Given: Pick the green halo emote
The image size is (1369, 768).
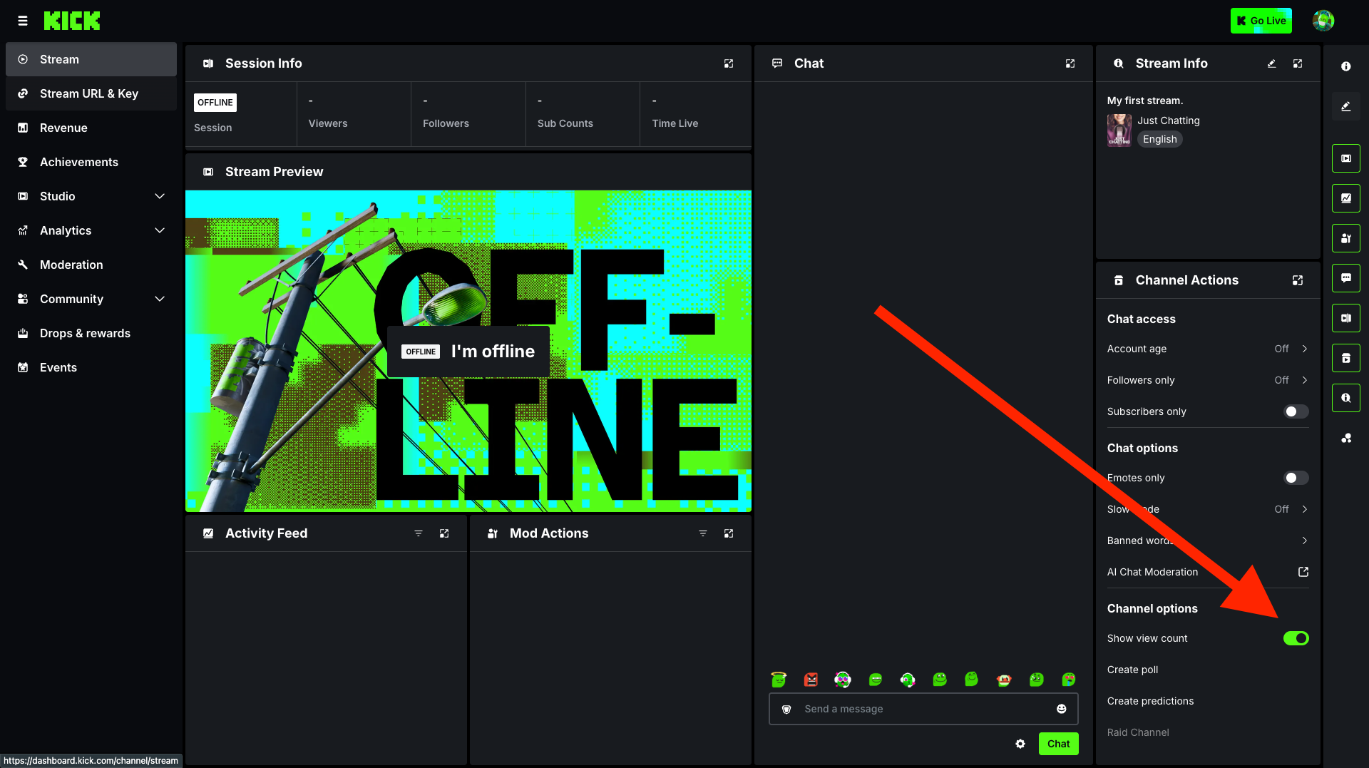Looking at the screenshot, I should [779, 679].
